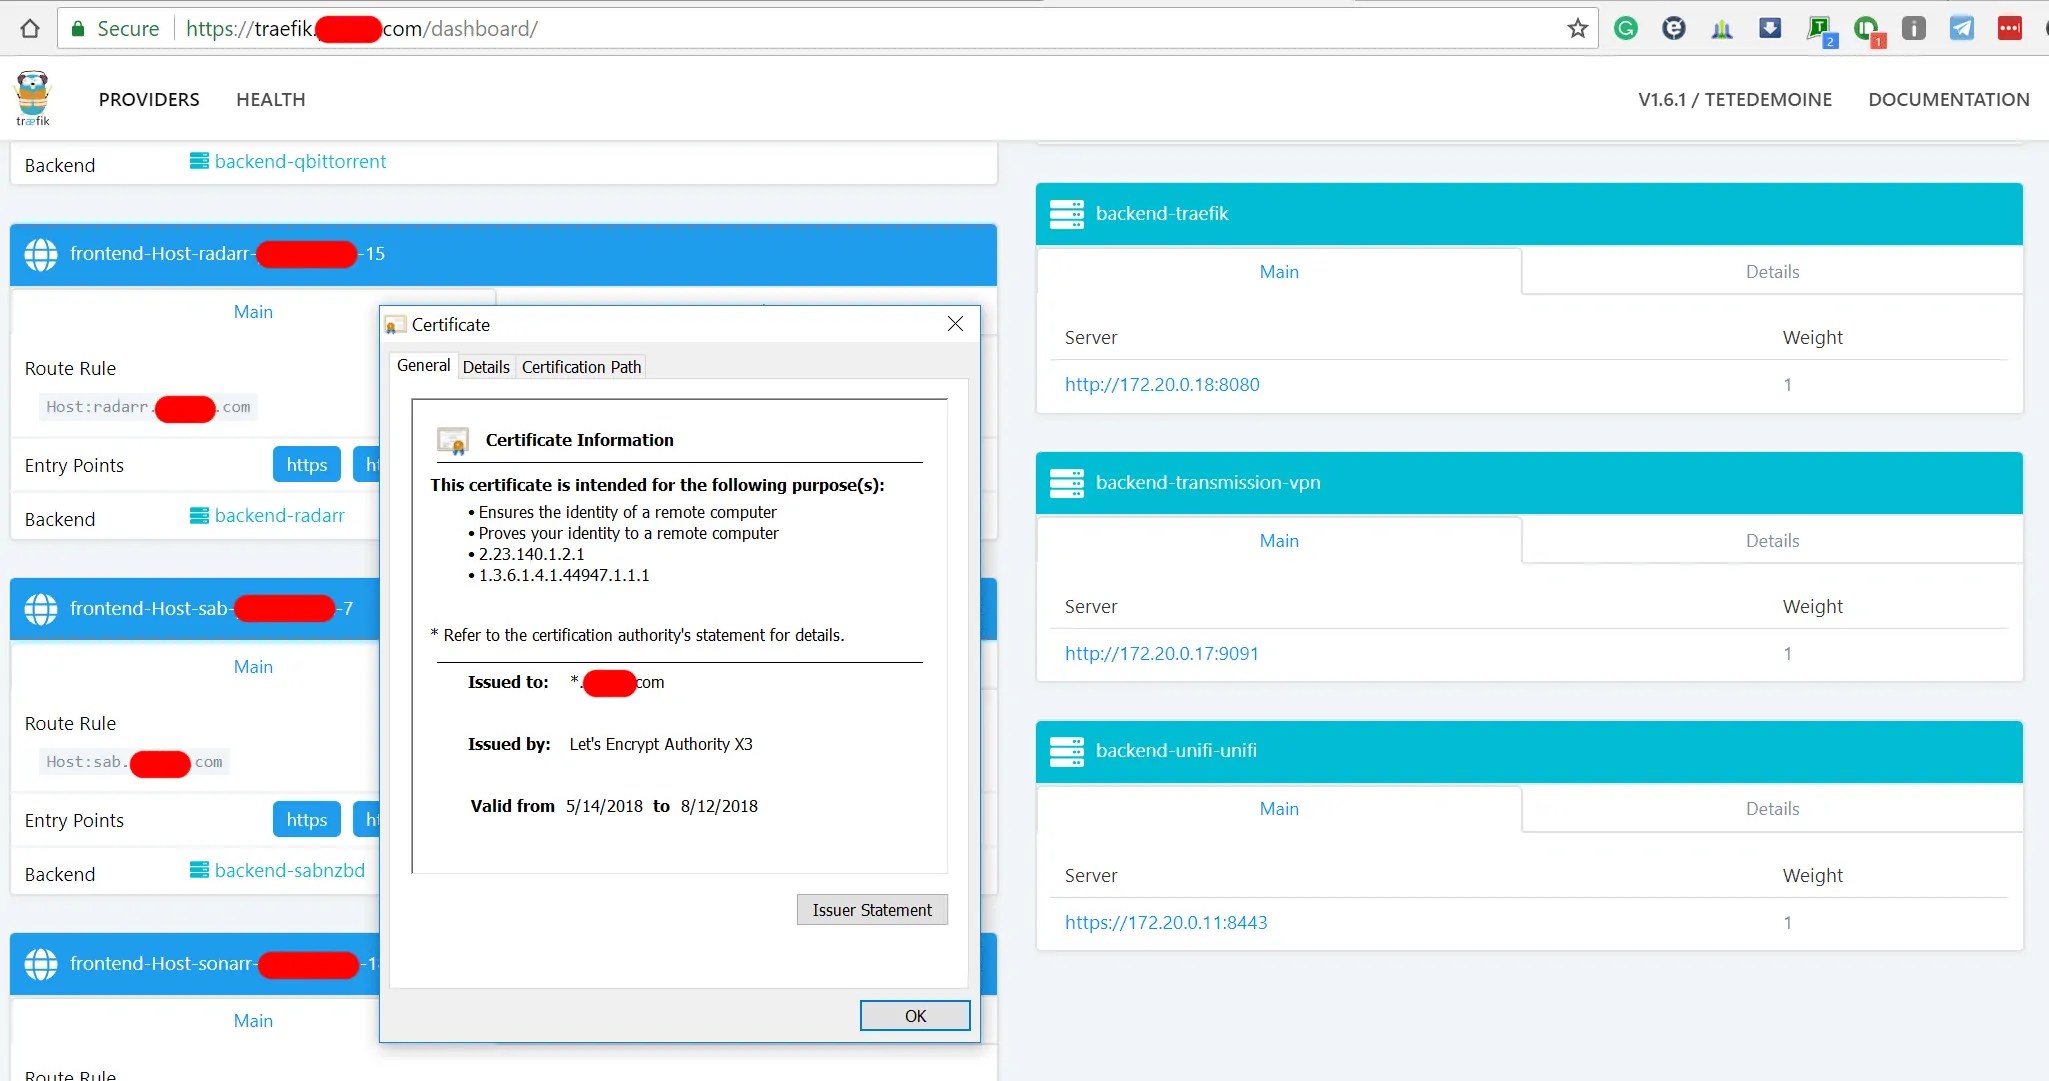This screenshot has height=1081, width=2049.
Task: Open Details tab under backend-traefik
Action: pyautogui.click(x=1772, y=272)
